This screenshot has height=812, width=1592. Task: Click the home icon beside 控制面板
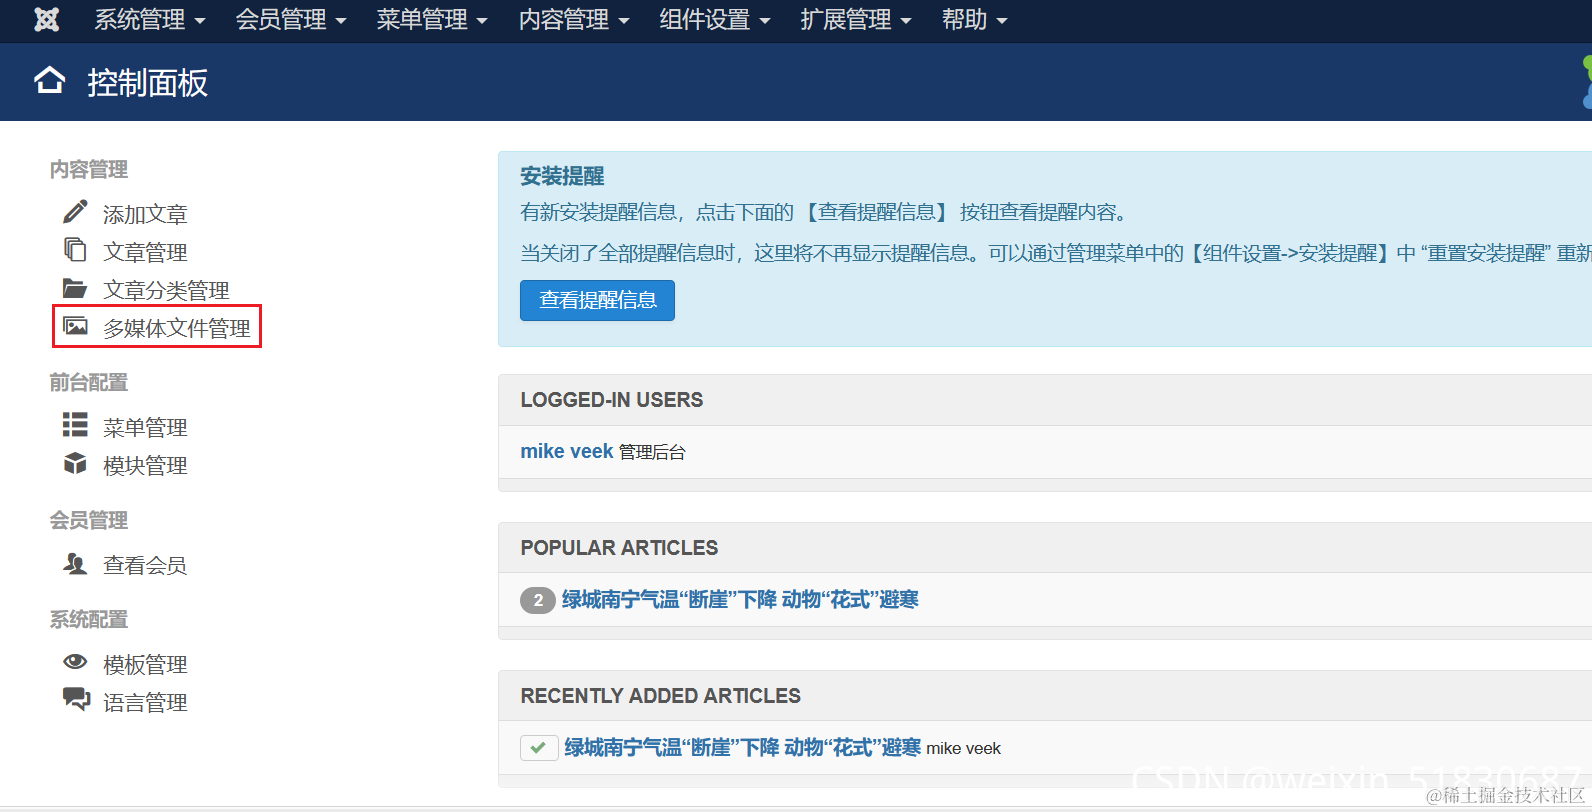click(50, 81)
